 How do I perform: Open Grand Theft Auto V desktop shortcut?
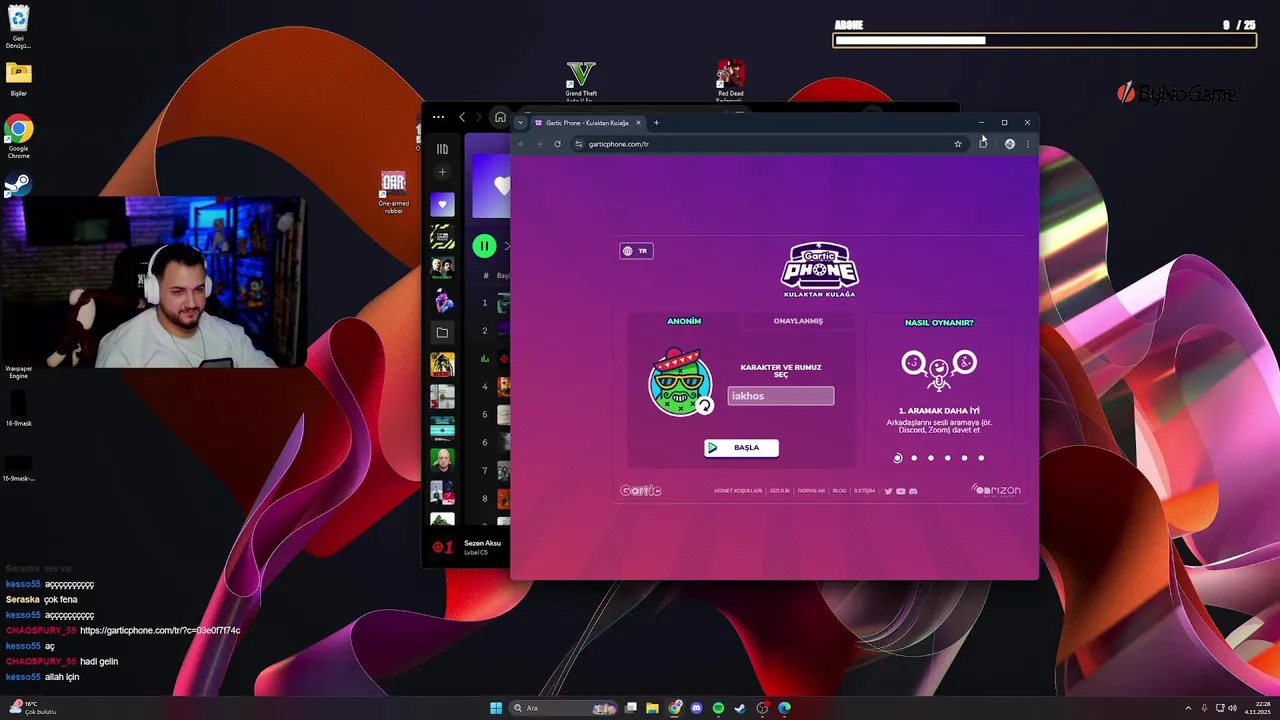coord(581,81)
